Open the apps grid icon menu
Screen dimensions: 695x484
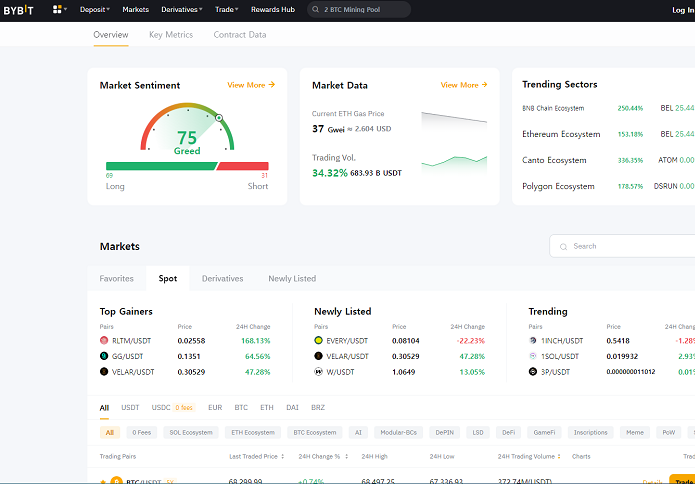[59, 9]
